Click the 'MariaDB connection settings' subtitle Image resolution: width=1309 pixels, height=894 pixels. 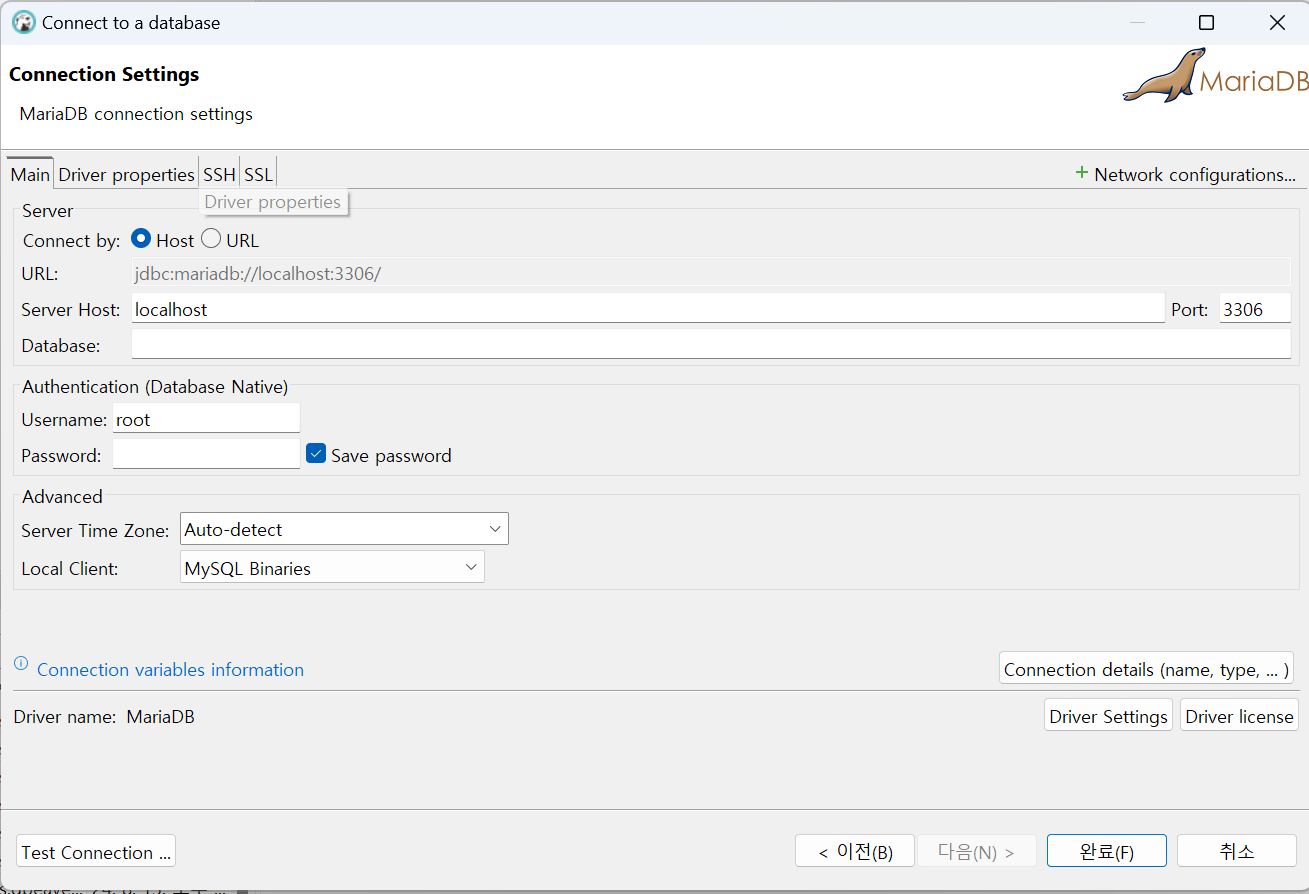click(x=136, y=114)
